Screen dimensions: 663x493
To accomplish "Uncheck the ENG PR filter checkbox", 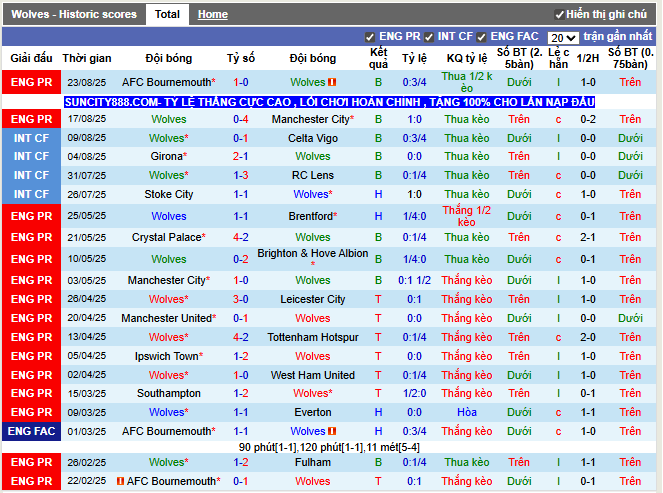I will point(370,37).
